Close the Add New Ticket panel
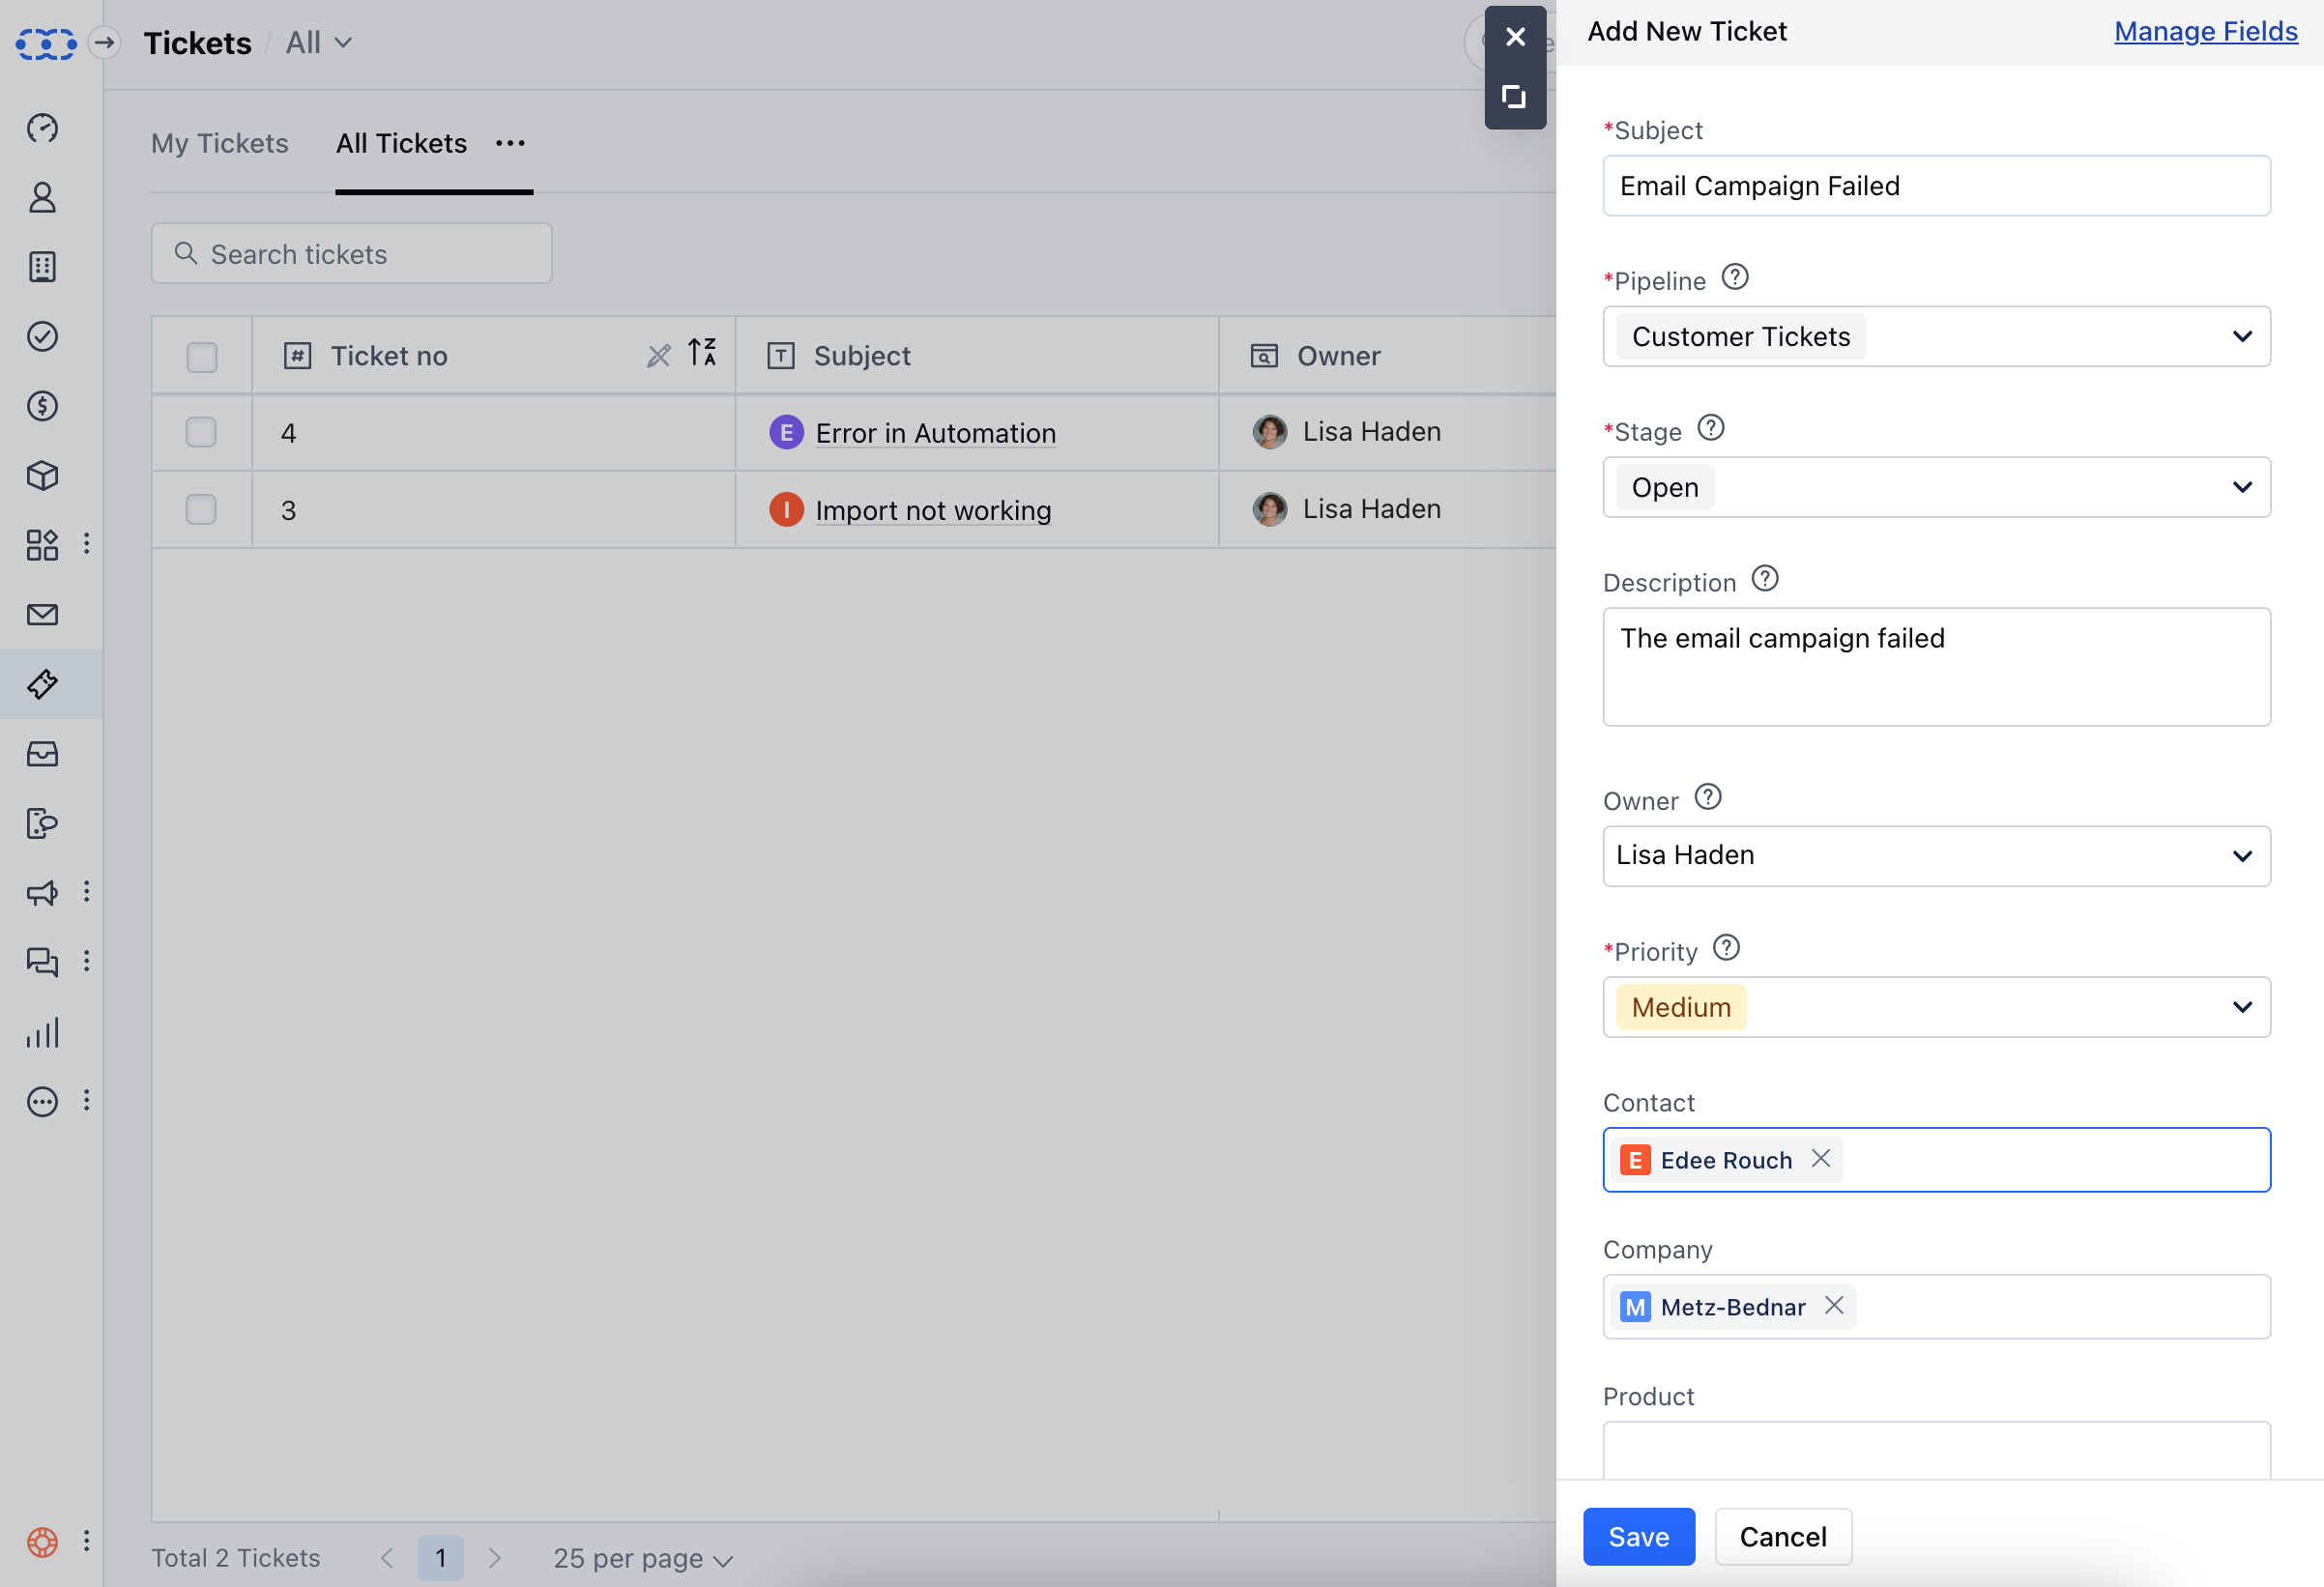2324x1587 pixels. 1515,37
